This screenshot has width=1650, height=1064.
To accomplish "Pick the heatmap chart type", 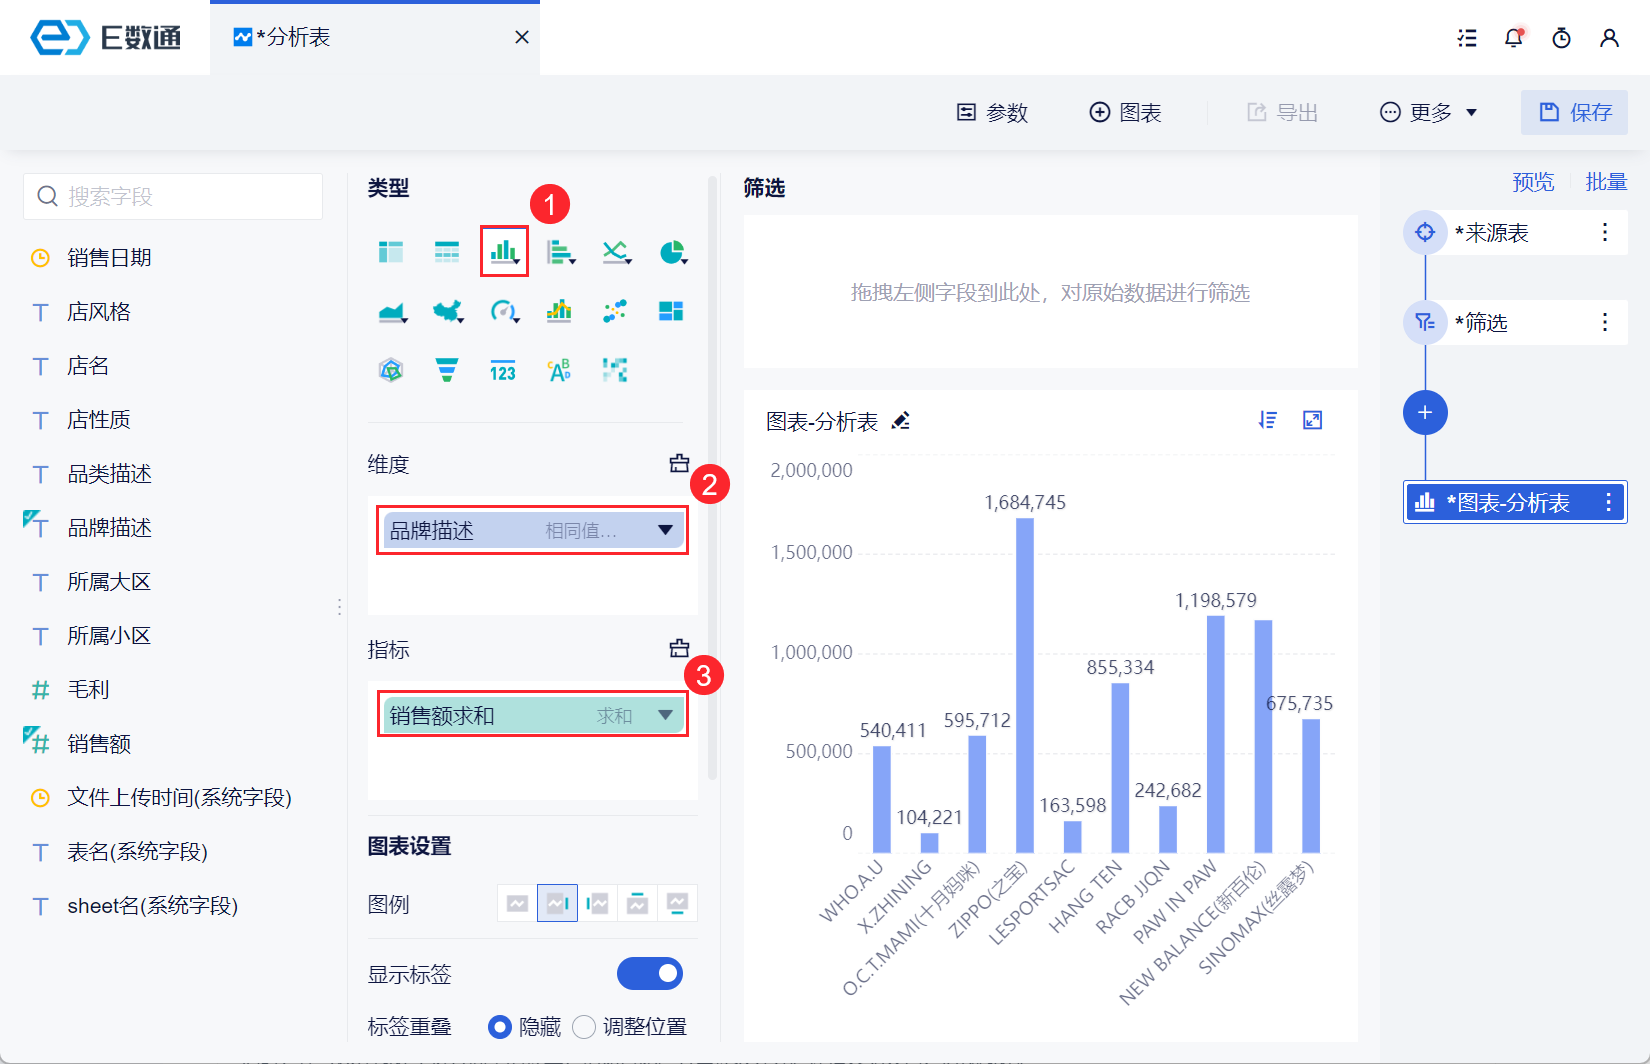I will click(x=615, y=371).
